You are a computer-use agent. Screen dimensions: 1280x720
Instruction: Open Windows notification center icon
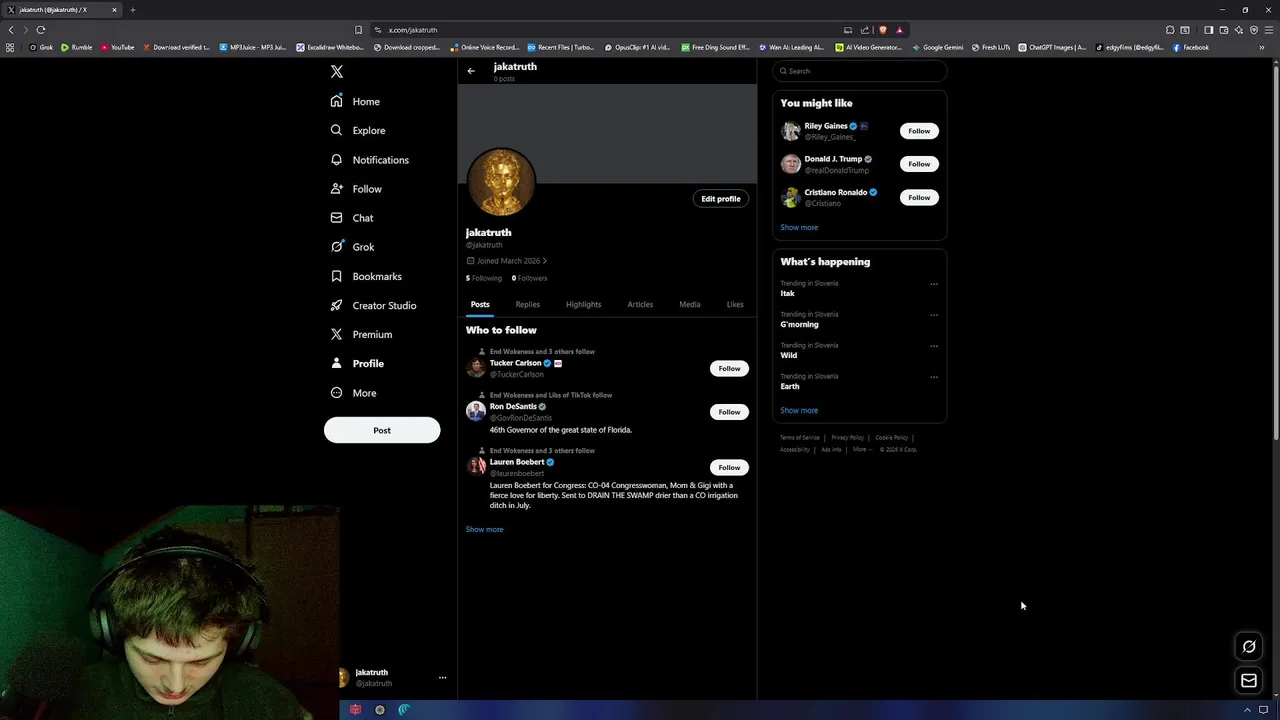click(x=1264, y=710)
